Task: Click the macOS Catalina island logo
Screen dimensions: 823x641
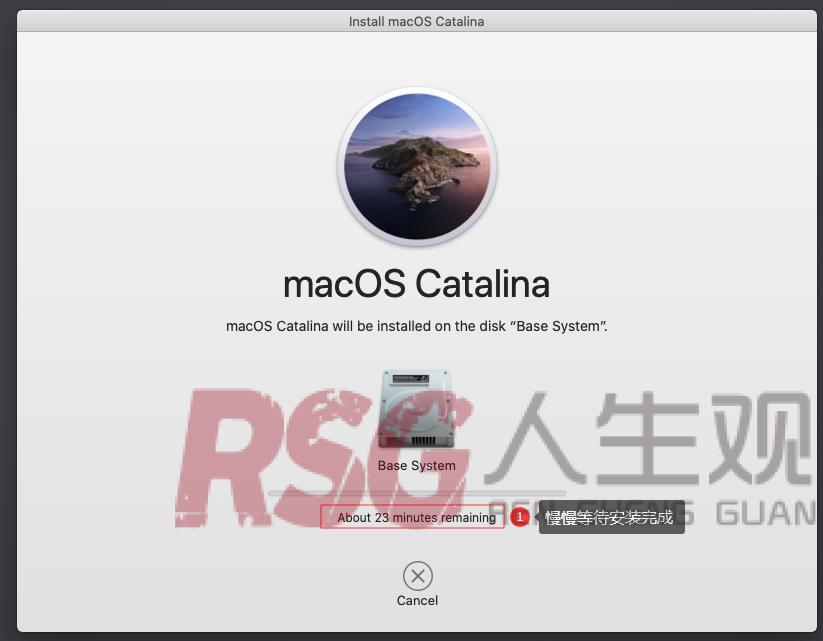Action: click(x=417, y=166)
